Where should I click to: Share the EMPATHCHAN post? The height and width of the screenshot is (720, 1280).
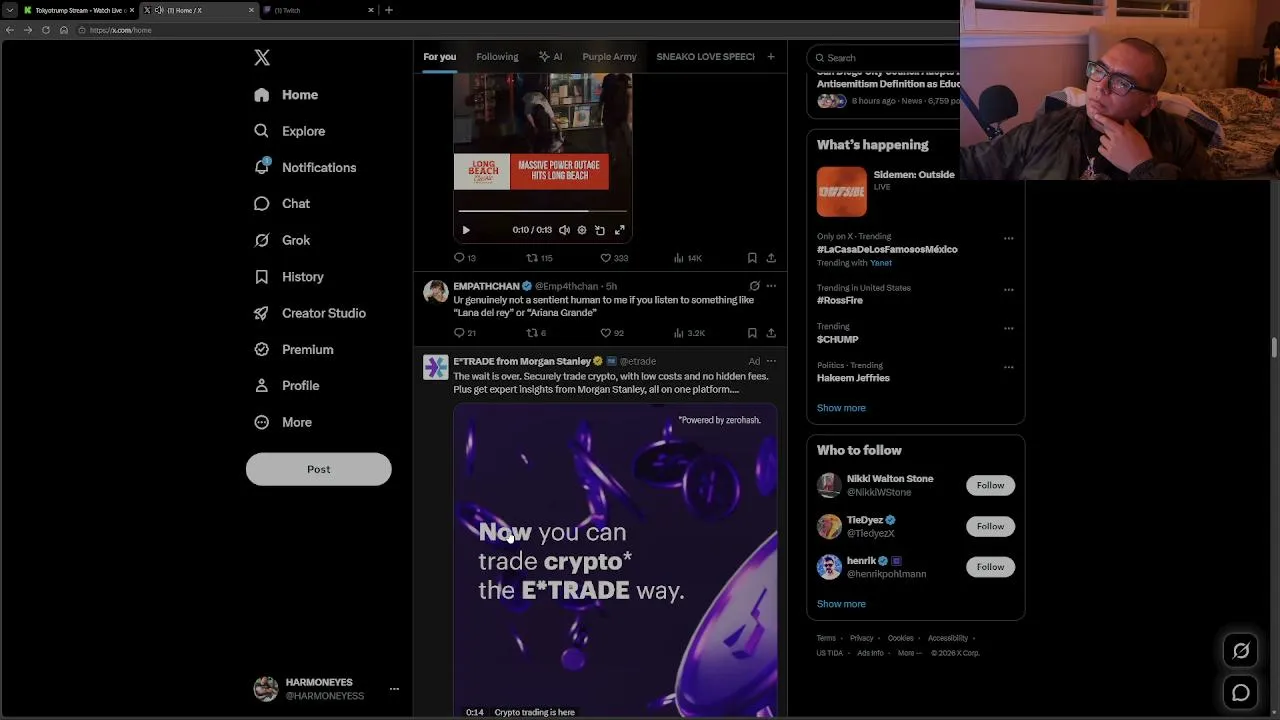click(771, 333)
